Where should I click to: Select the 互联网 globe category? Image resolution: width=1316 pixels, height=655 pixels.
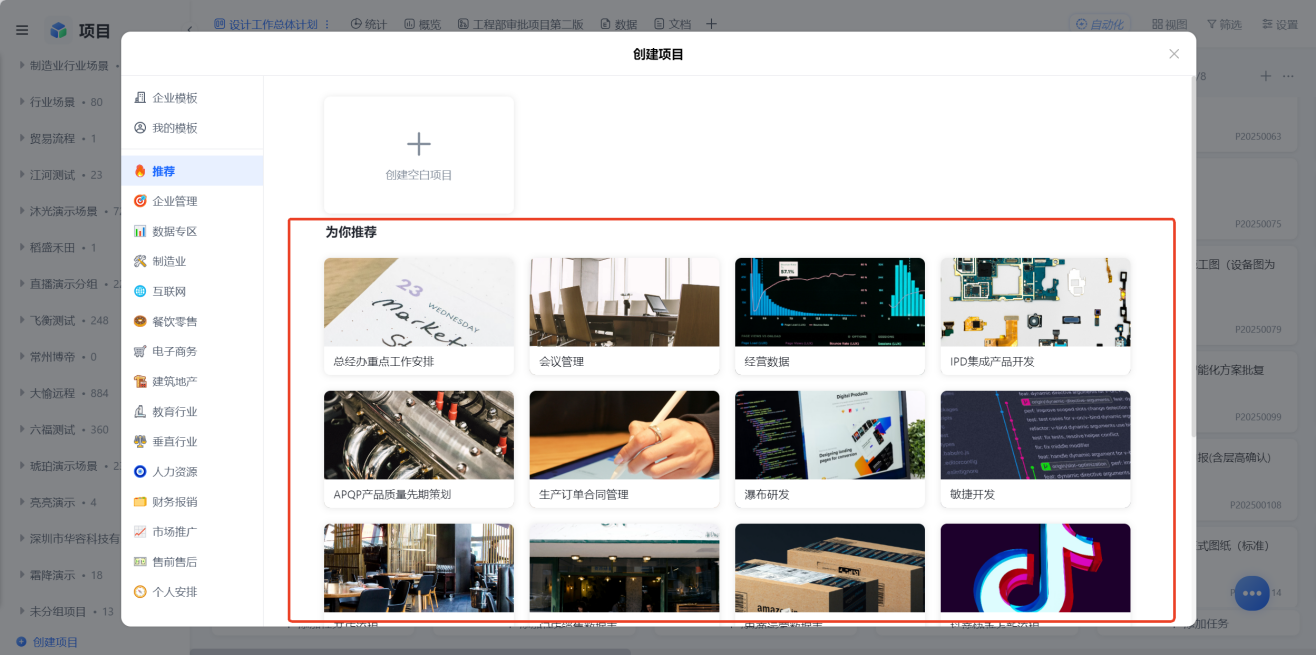pos(192,291)
